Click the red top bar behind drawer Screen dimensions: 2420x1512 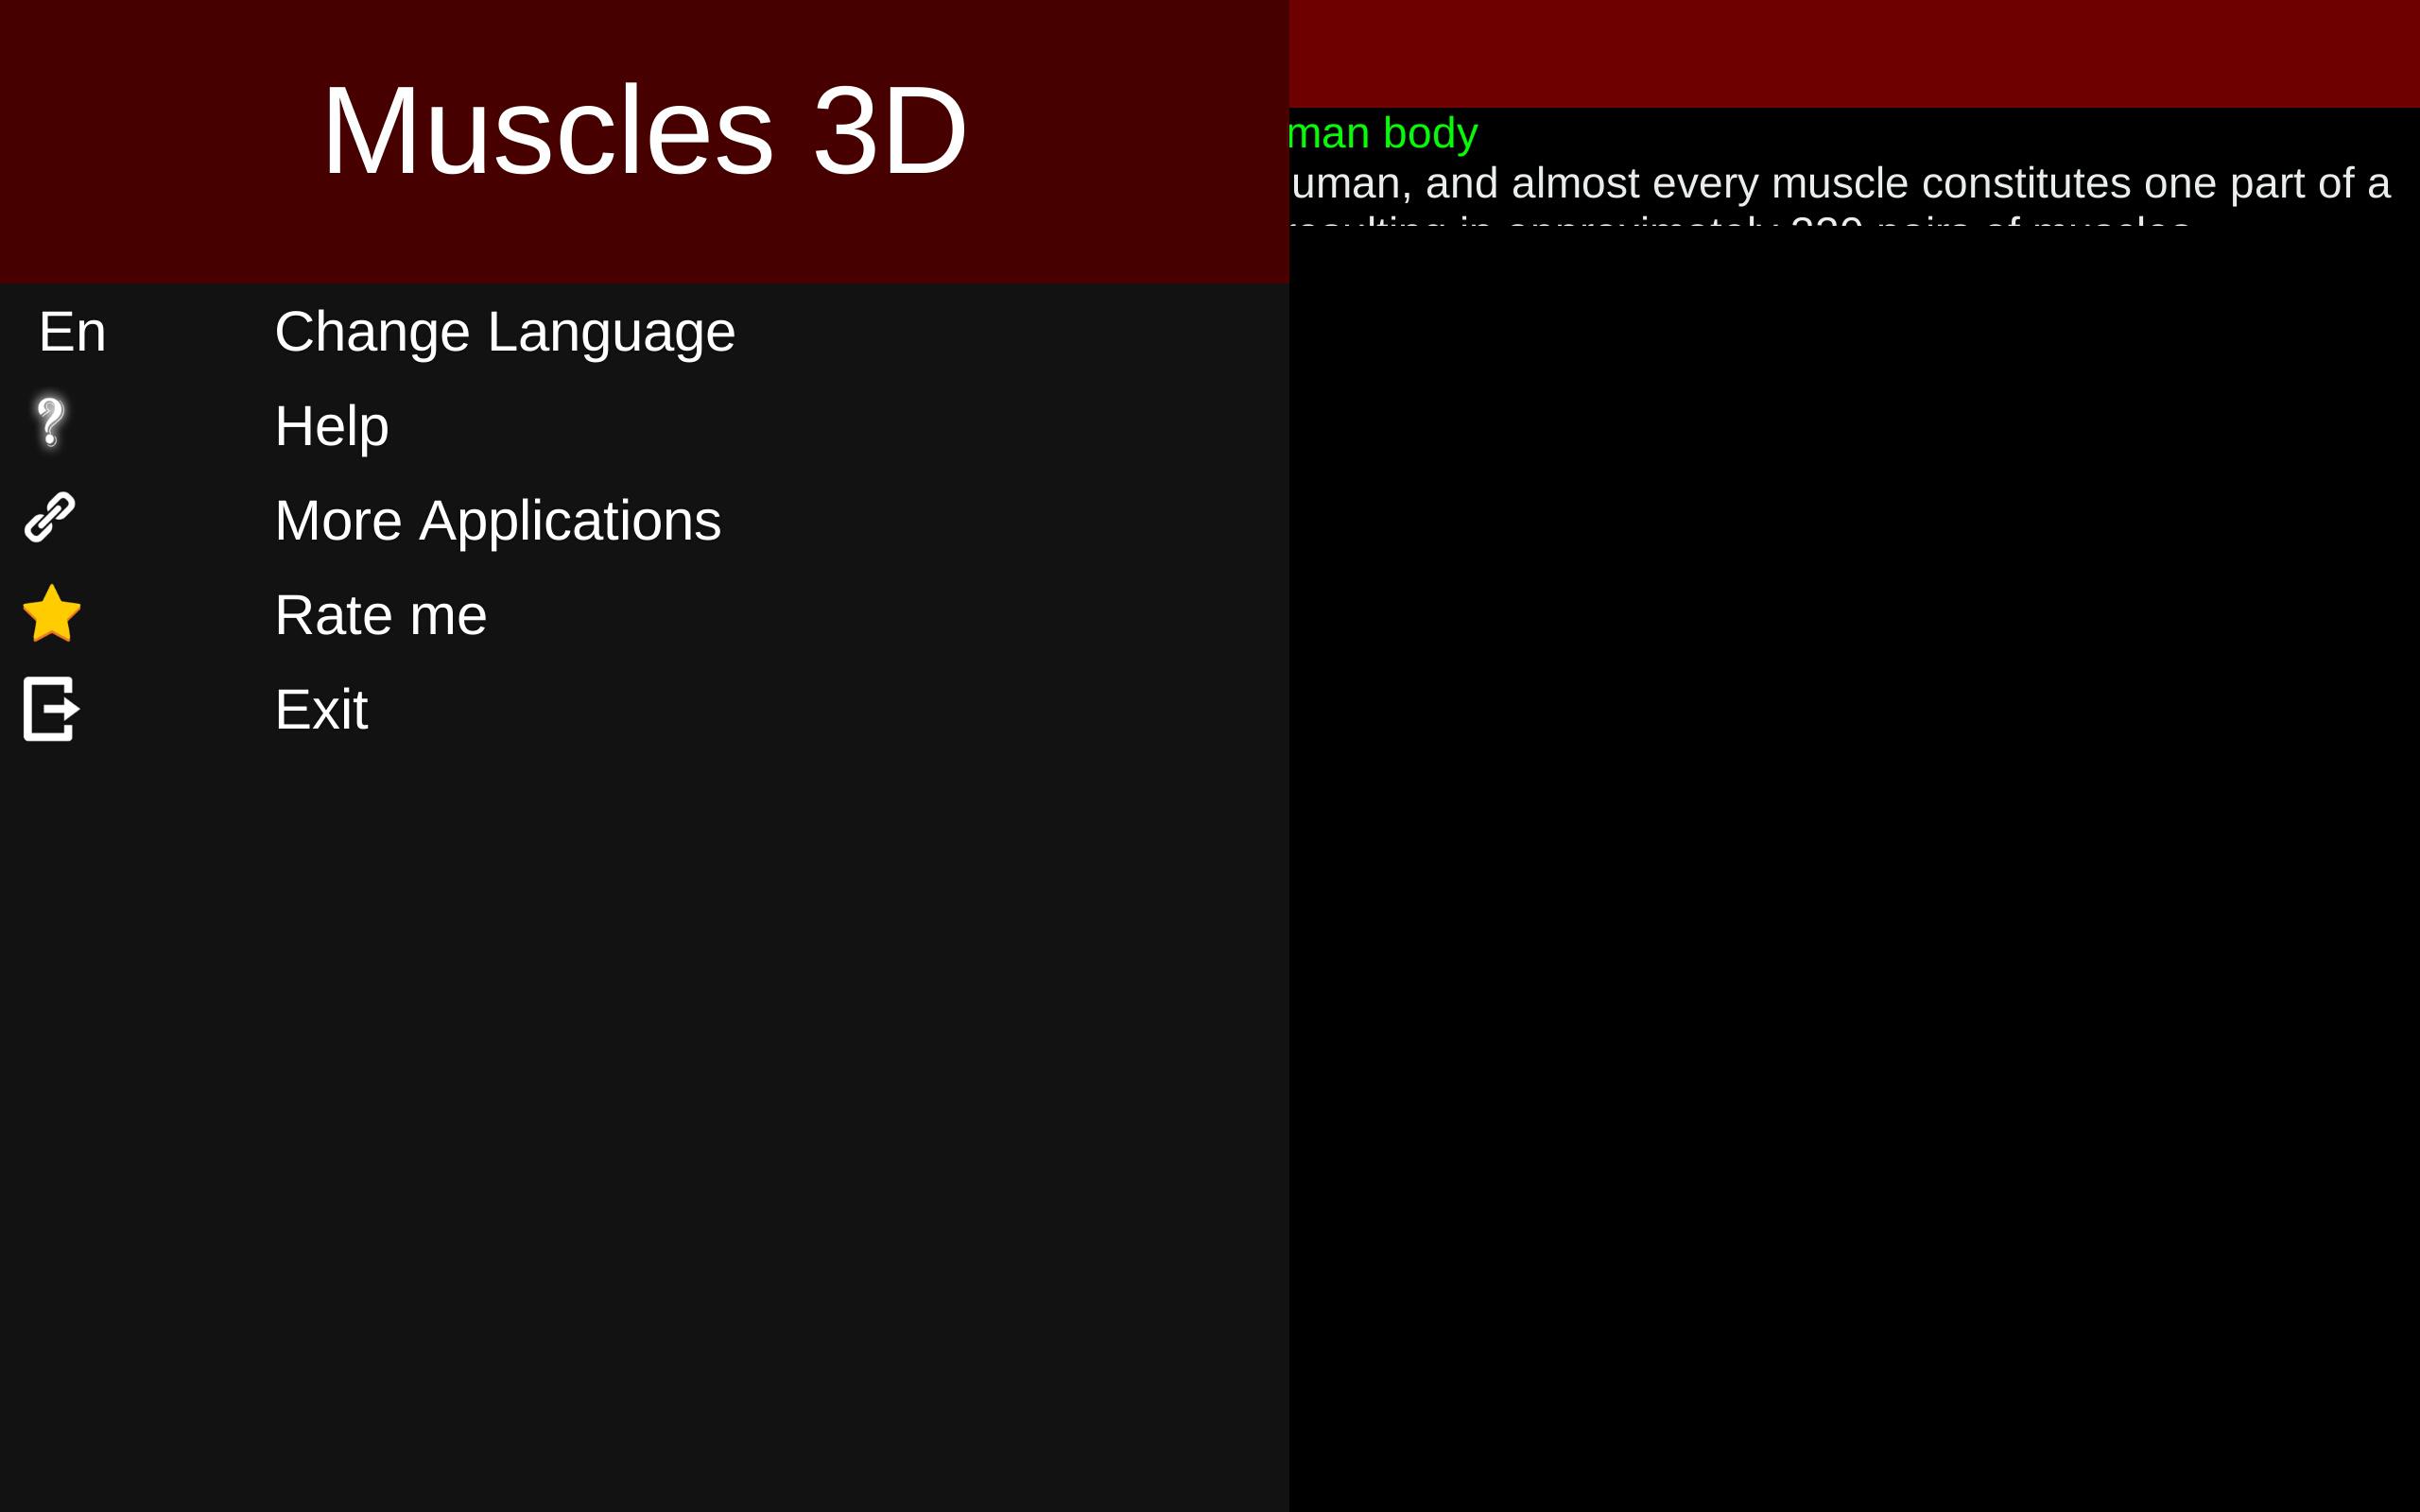pyautogui.click(x=1854, y=53)
